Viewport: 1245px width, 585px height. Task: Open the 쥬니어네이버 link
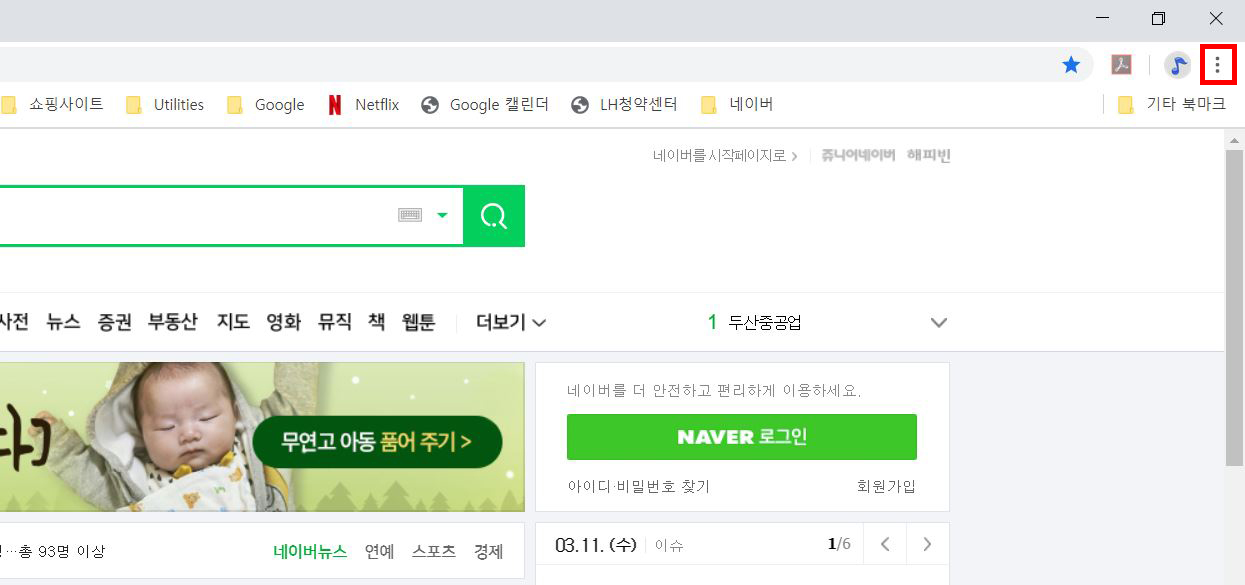[x=858, y=156]
